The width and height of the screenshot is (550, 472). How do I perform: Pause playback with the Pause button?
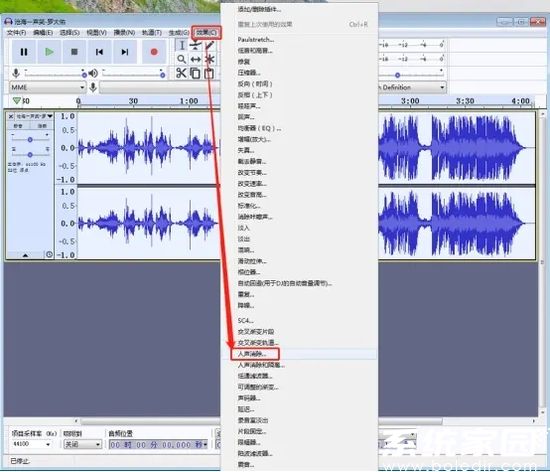[x=24, y=52]
